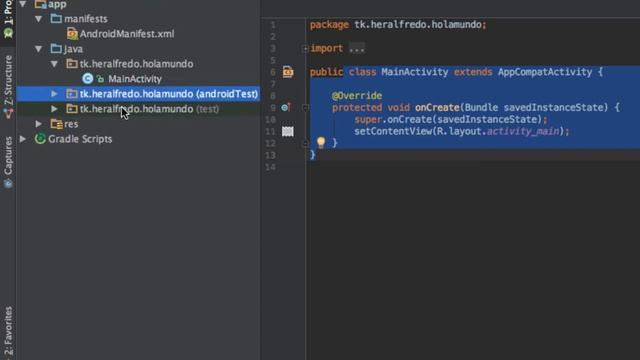
Task: Click the yellow lightbulb intention icon
Action: point(321,142)
